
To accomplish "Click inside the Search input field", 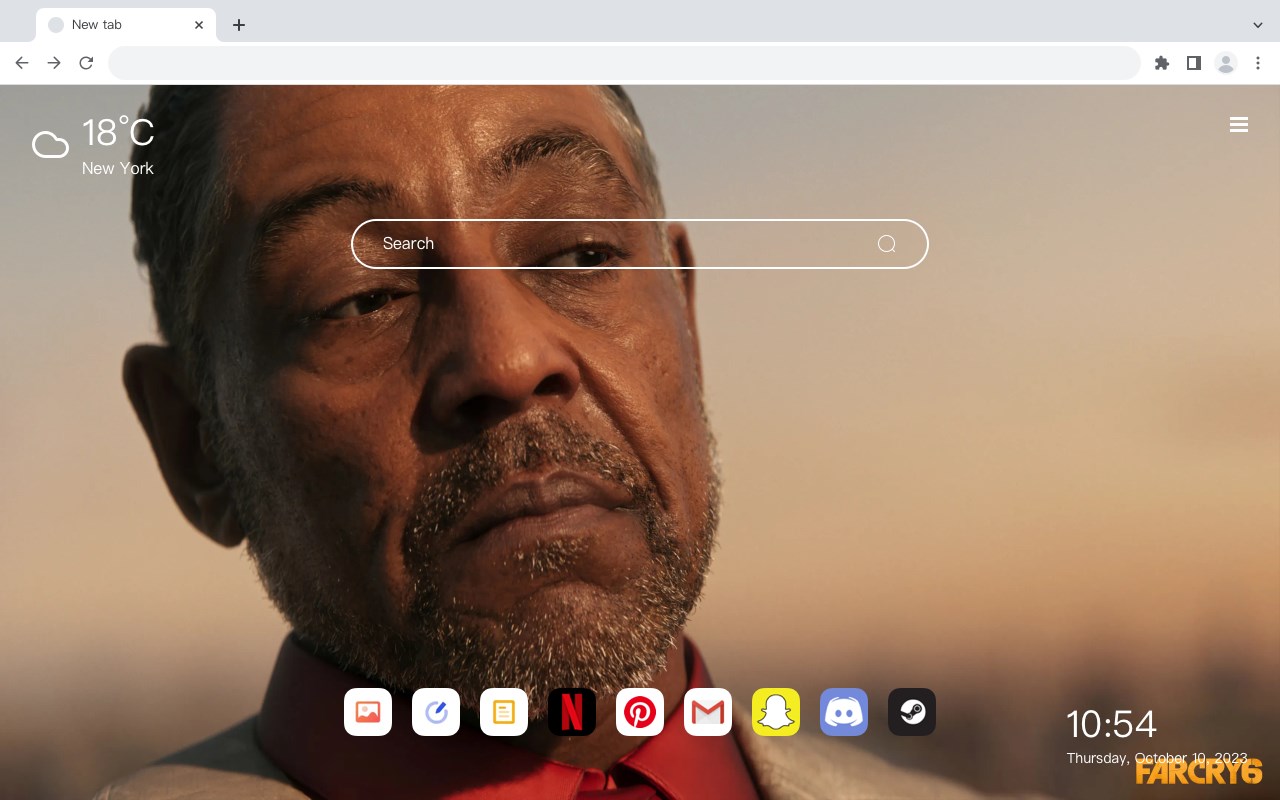I will point(640,244).
